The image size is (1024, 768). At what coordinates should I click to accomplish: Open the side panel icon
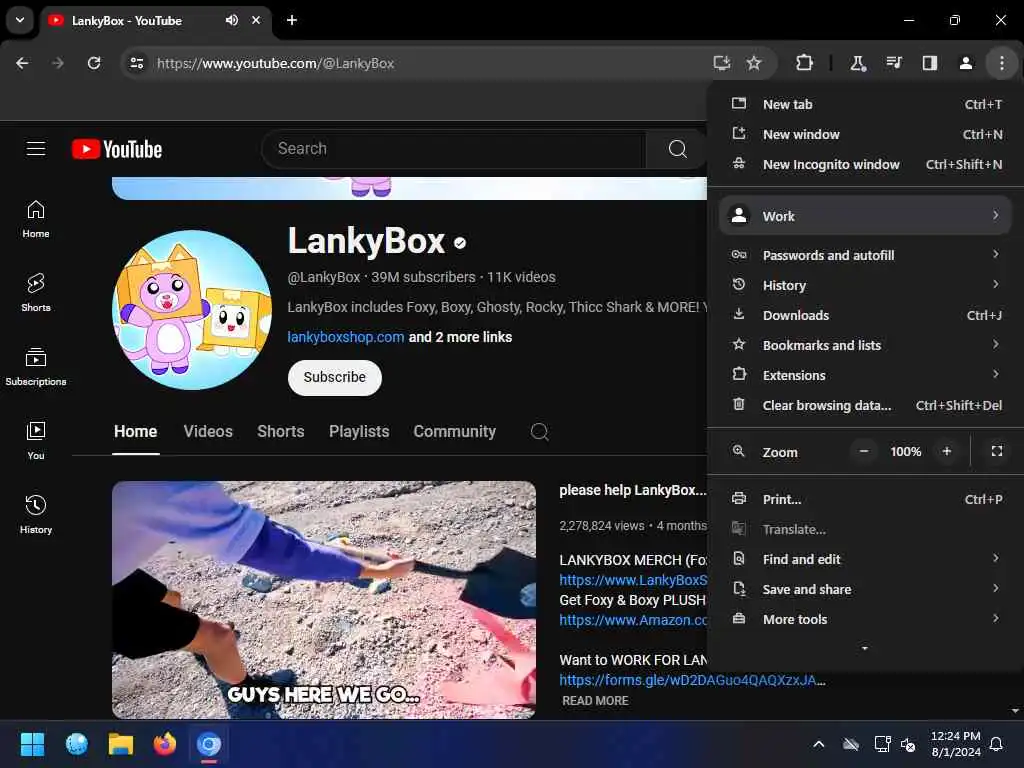click(x=929, y=63)
